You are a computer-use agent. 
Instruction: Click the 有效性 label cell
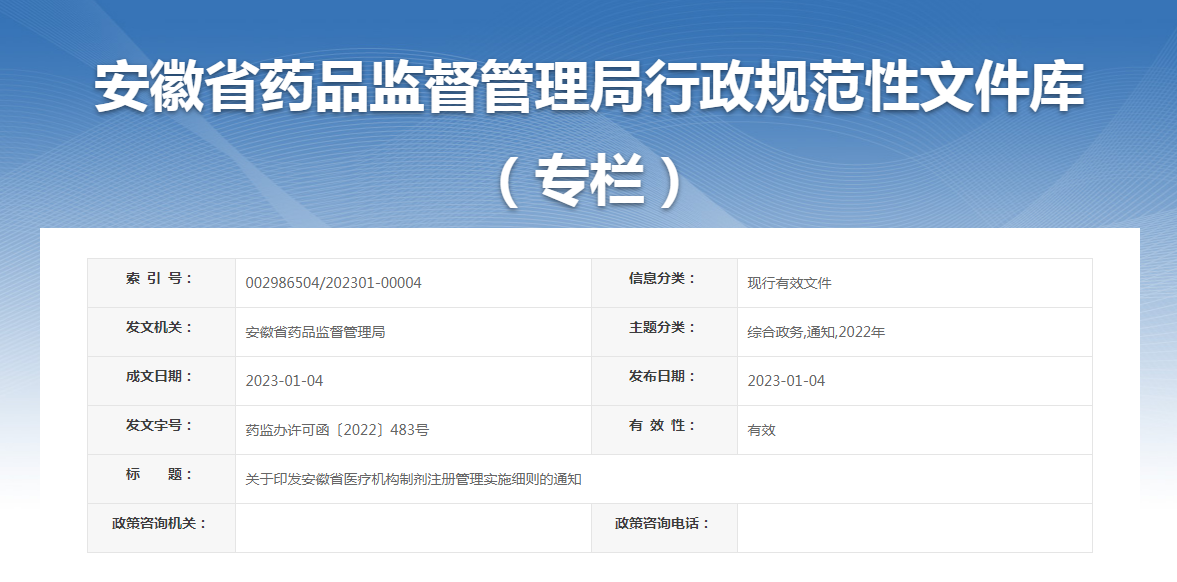pyautogui.click(x=664, y=430)
